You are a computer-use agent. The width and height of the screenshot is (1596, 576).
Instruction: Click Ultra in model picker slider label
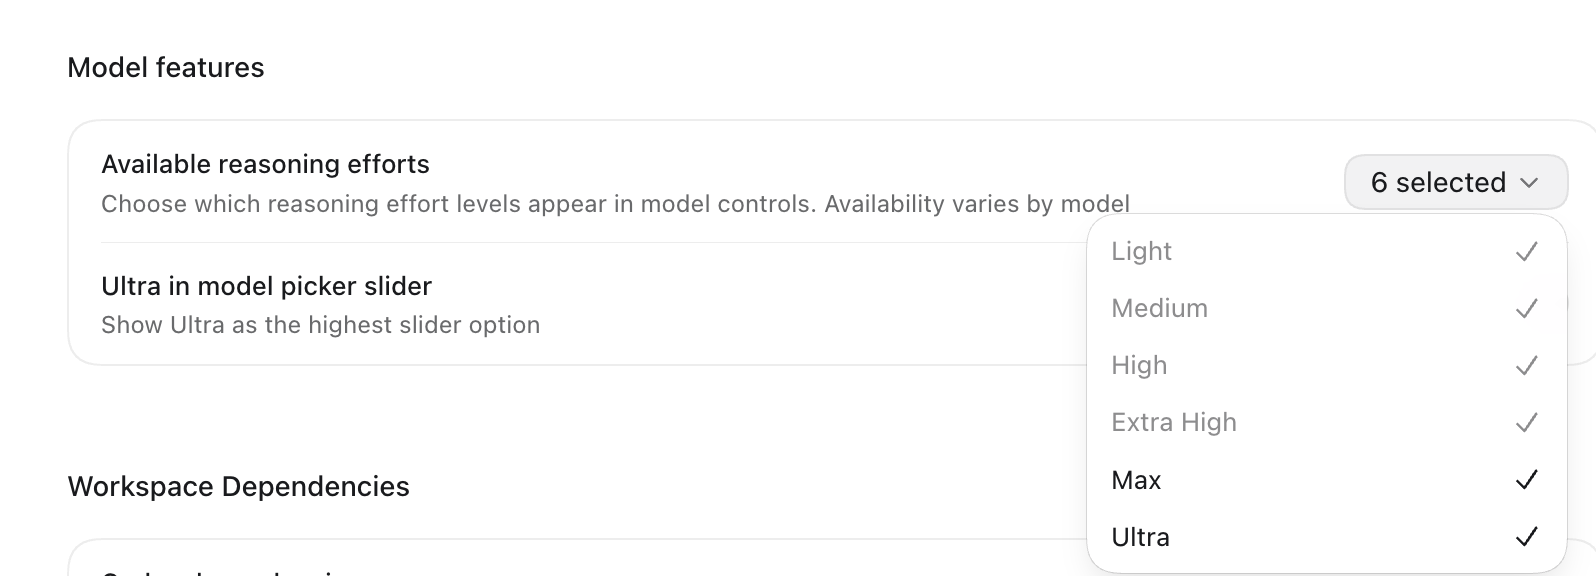click(x=266, y=286)
